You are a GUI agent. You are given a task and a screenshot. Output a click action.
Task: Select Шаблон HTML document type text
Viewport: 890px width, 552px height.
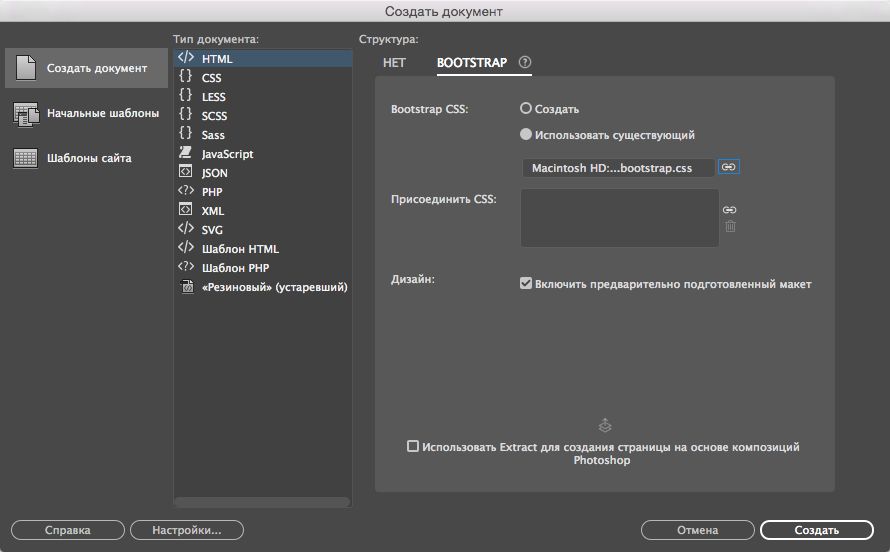pyautogui.click(x=240, y=249)
